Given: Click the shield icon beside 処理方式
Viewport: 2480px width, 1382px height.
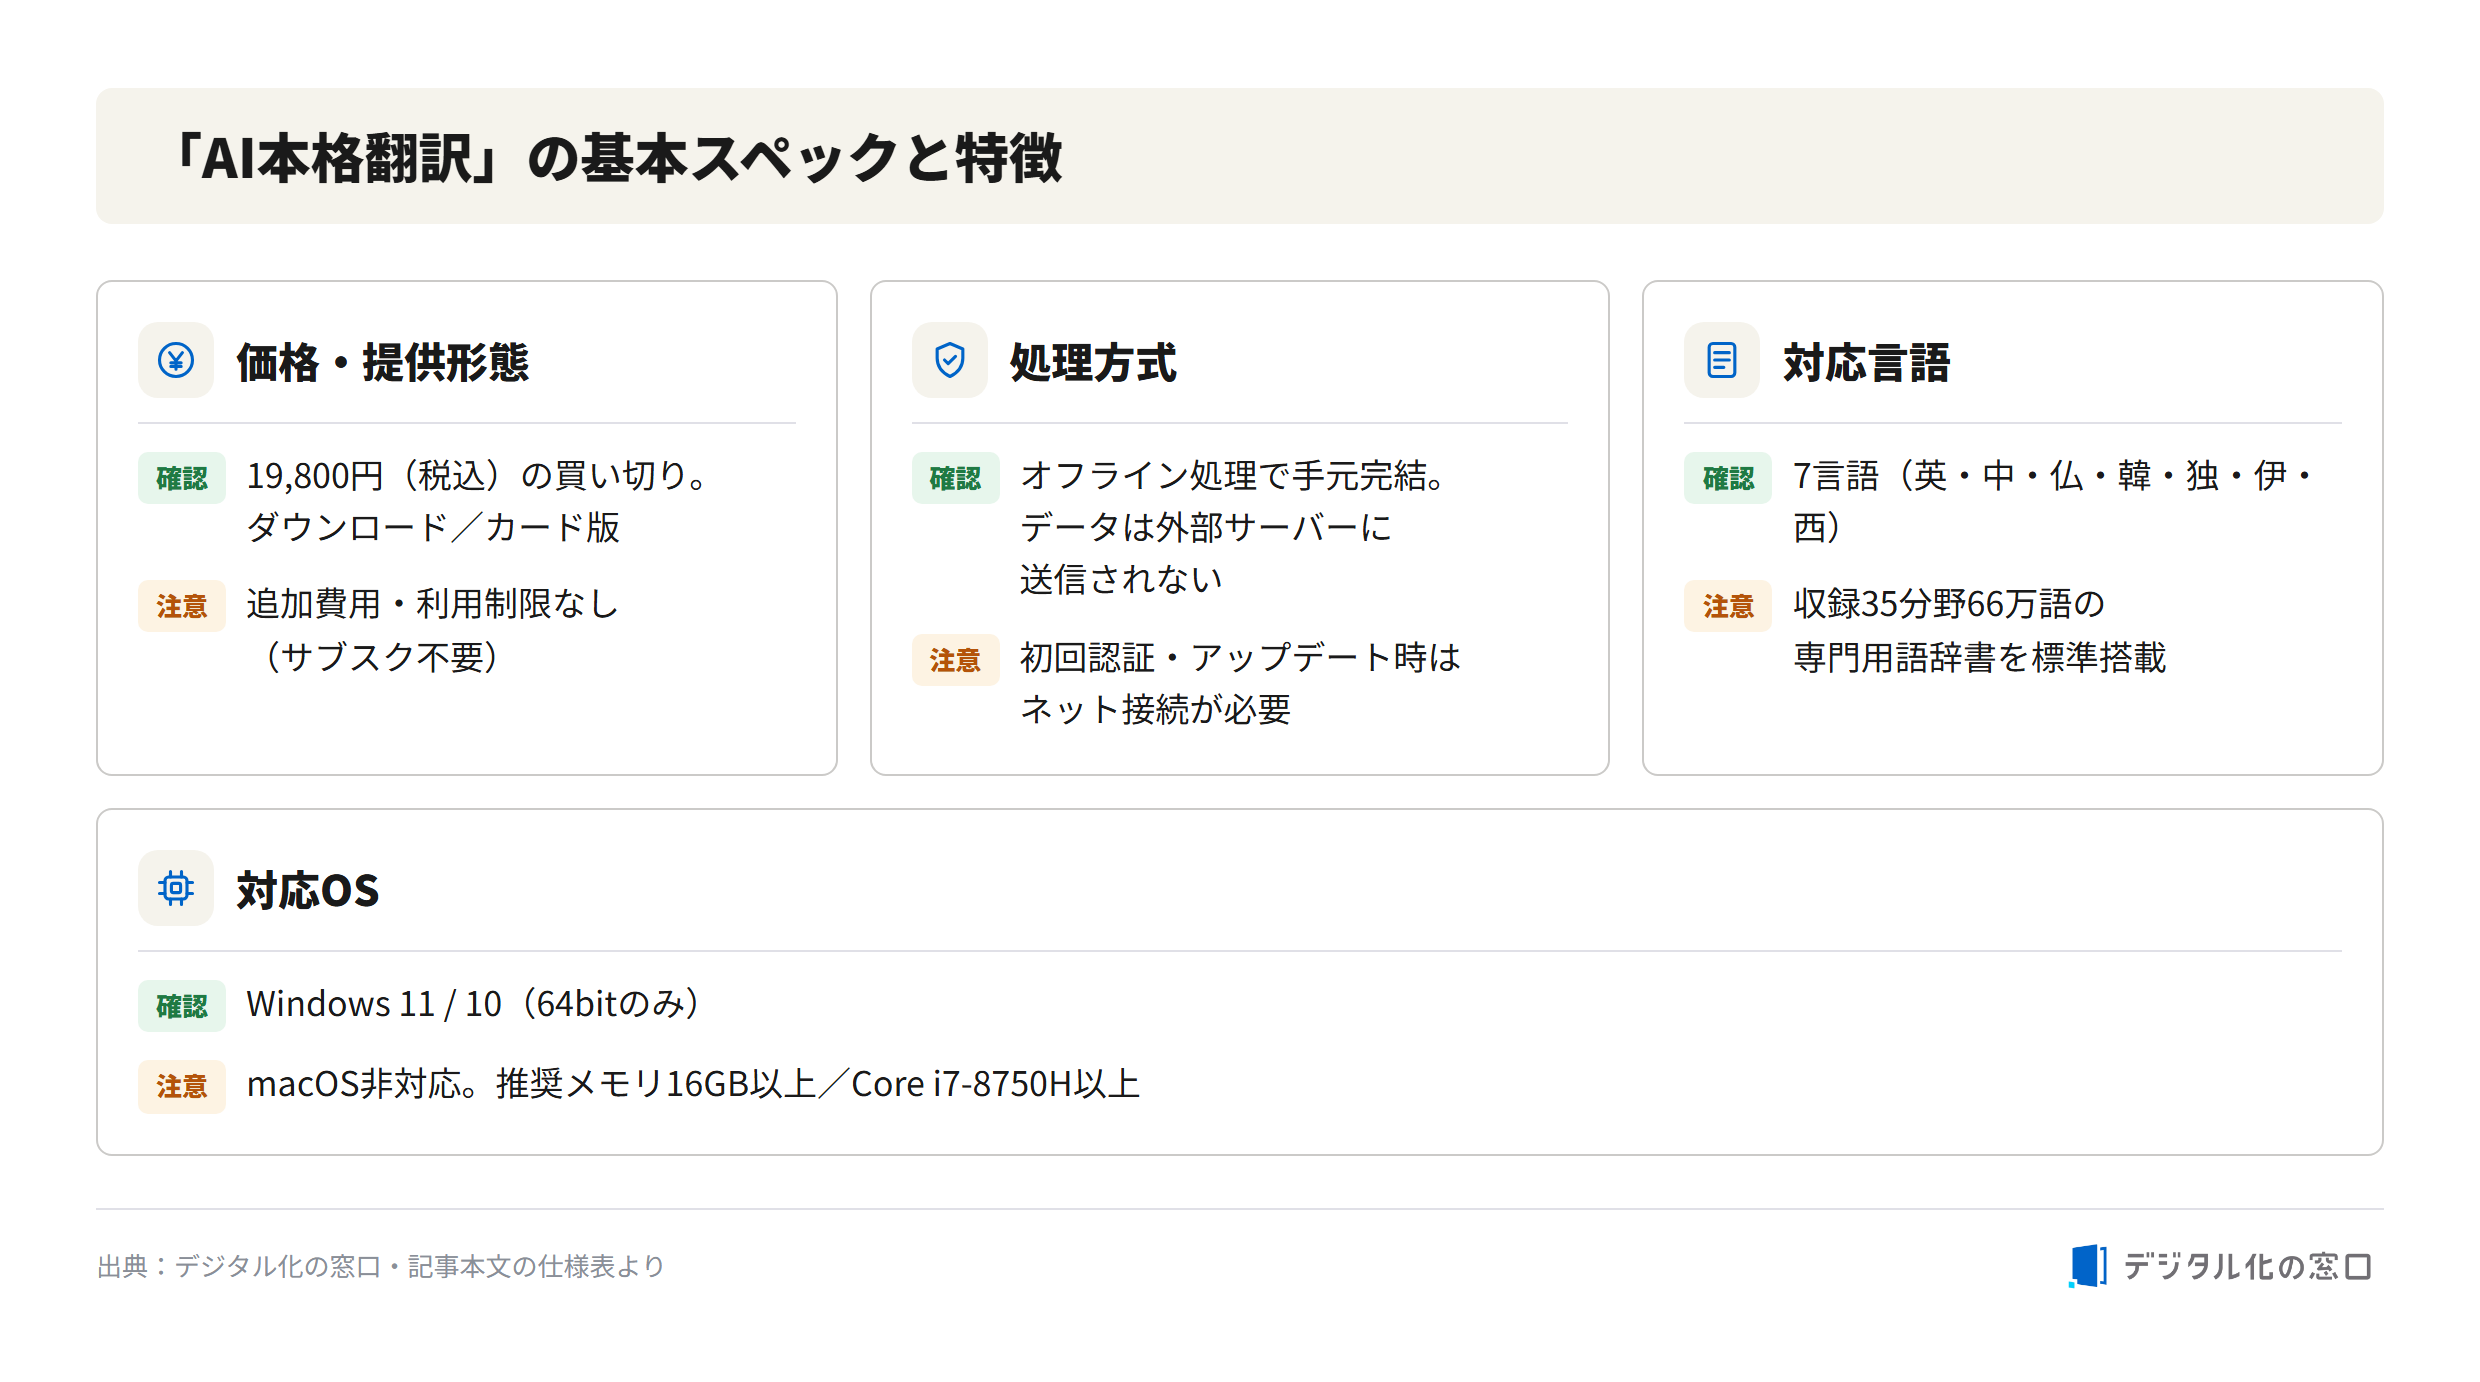Looking at the screenshot, I should pos(949,360).
